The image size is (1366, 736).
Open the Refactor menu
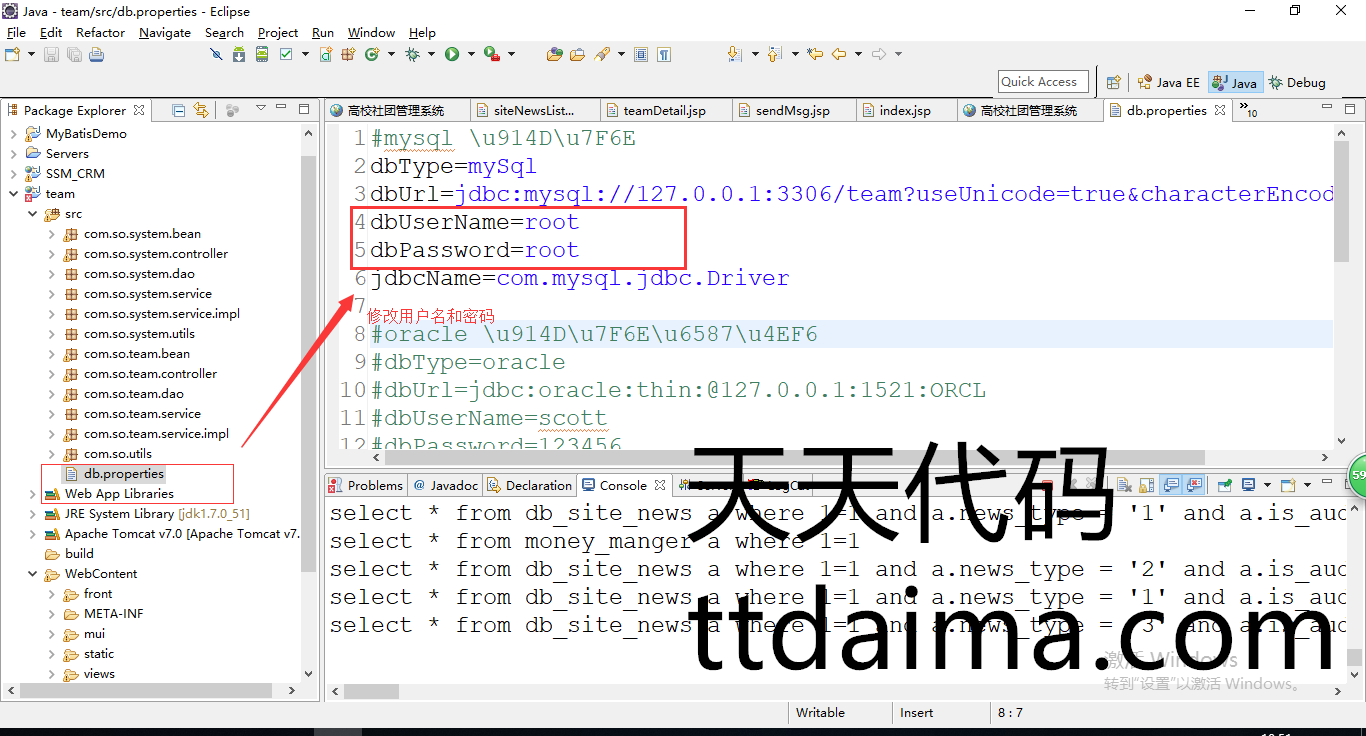point(100,32)
